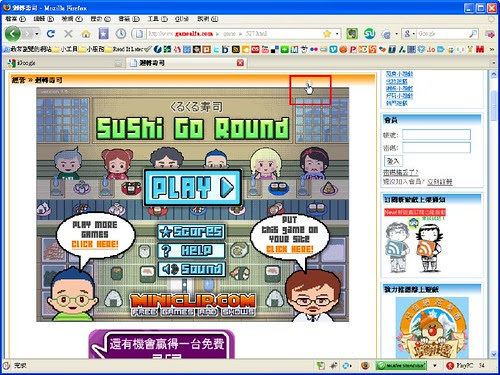The image size is (500, 375).
Task: Click the blue IE-style 'e' toolbar icon
Action: pyautogui.click(x=386, y=34)
